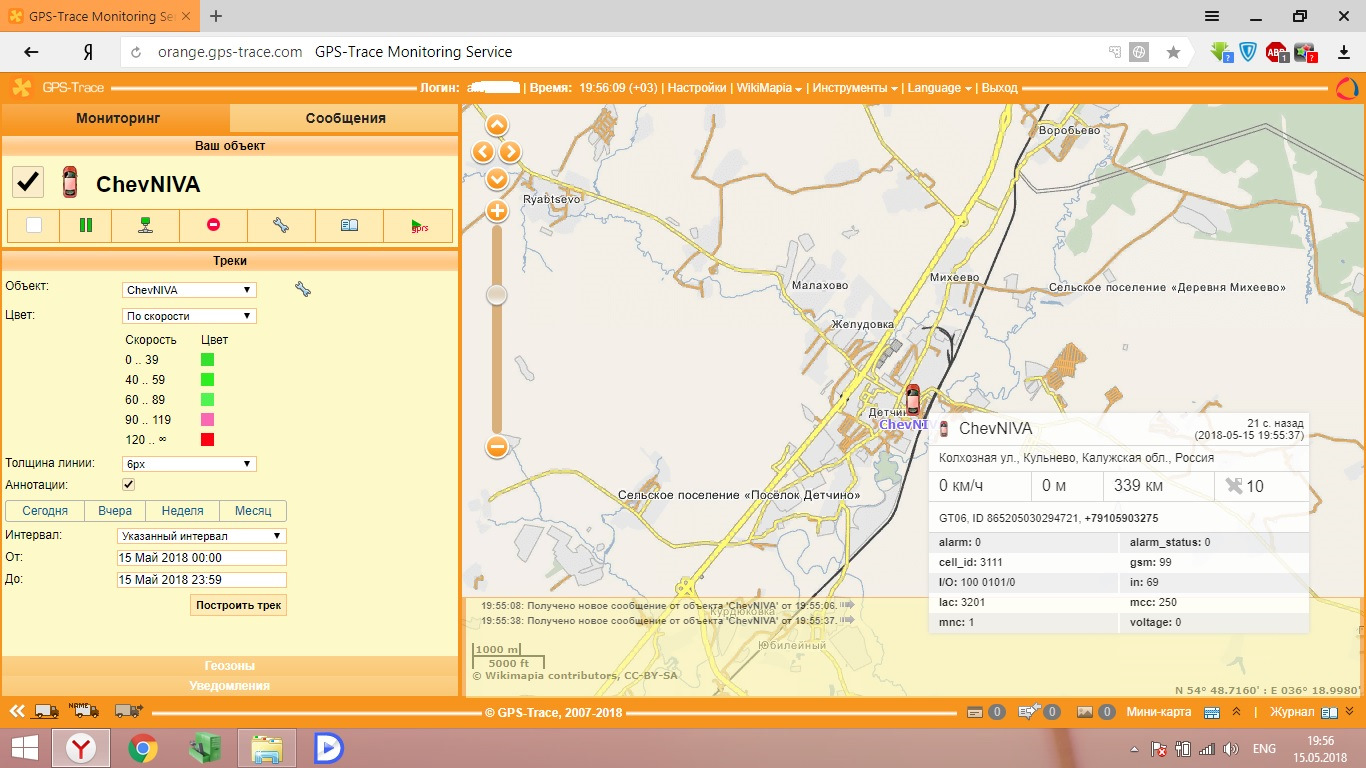The width and height of the screenshot is (1366, 768).
Task: Go back with the browser back arrow
Action: point(31,52)
